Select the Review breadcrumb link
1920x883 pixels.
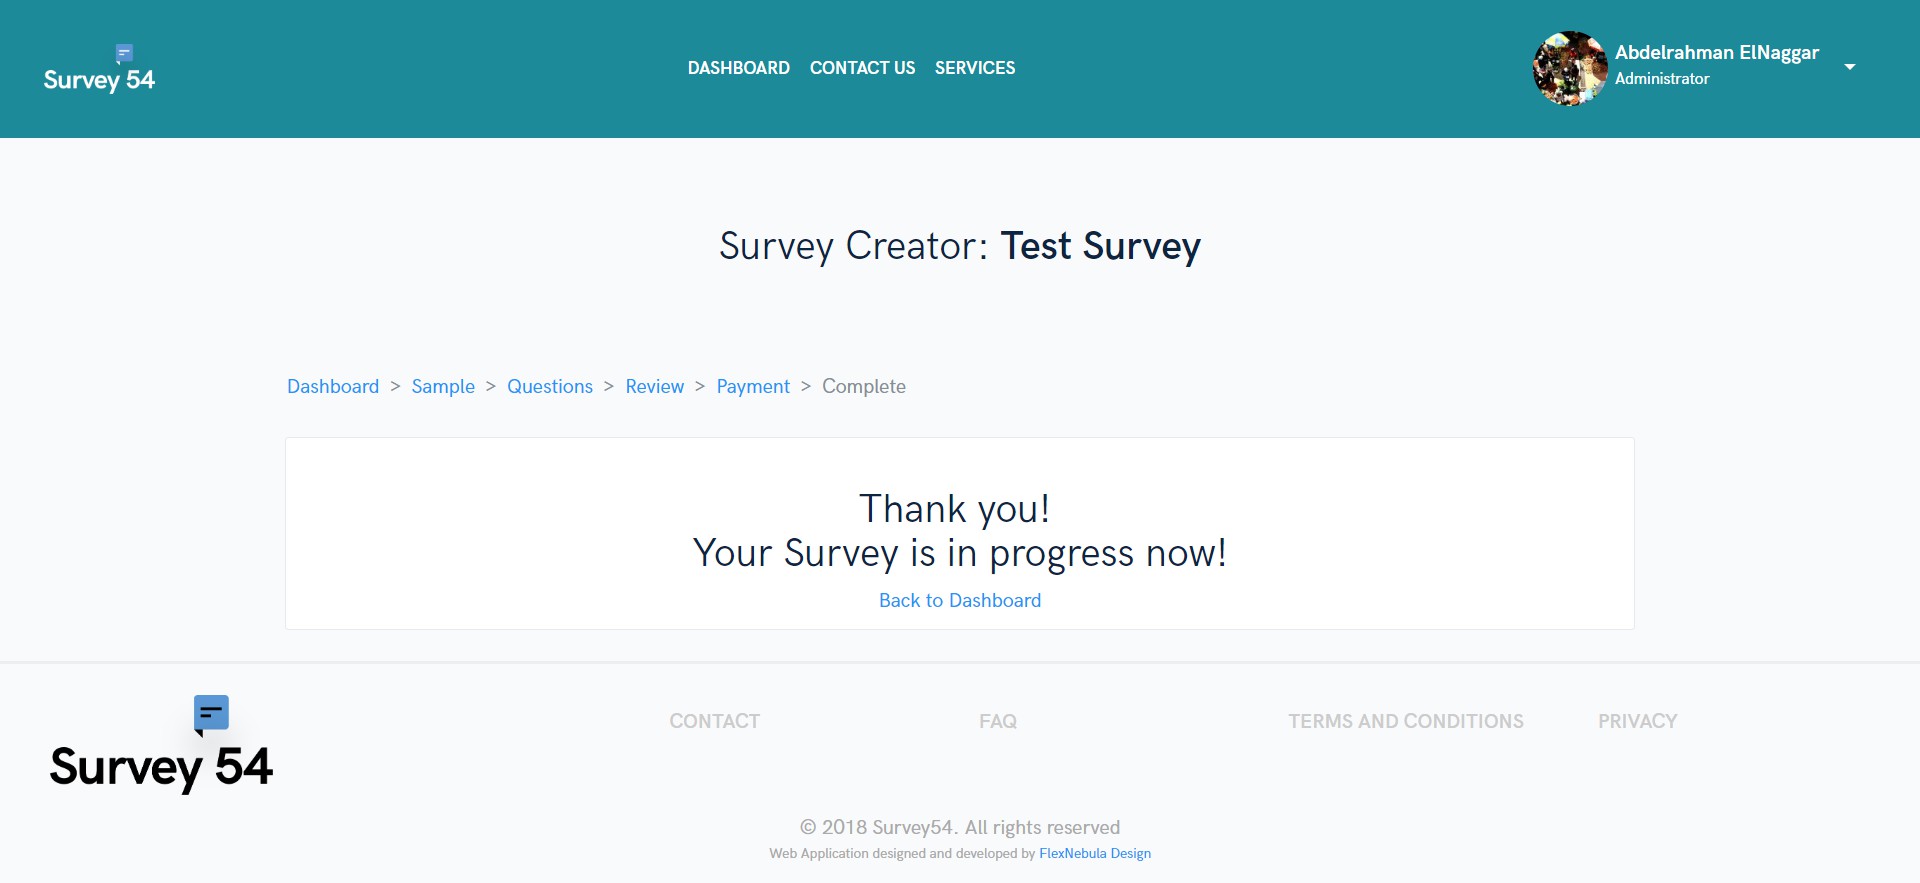655,386
